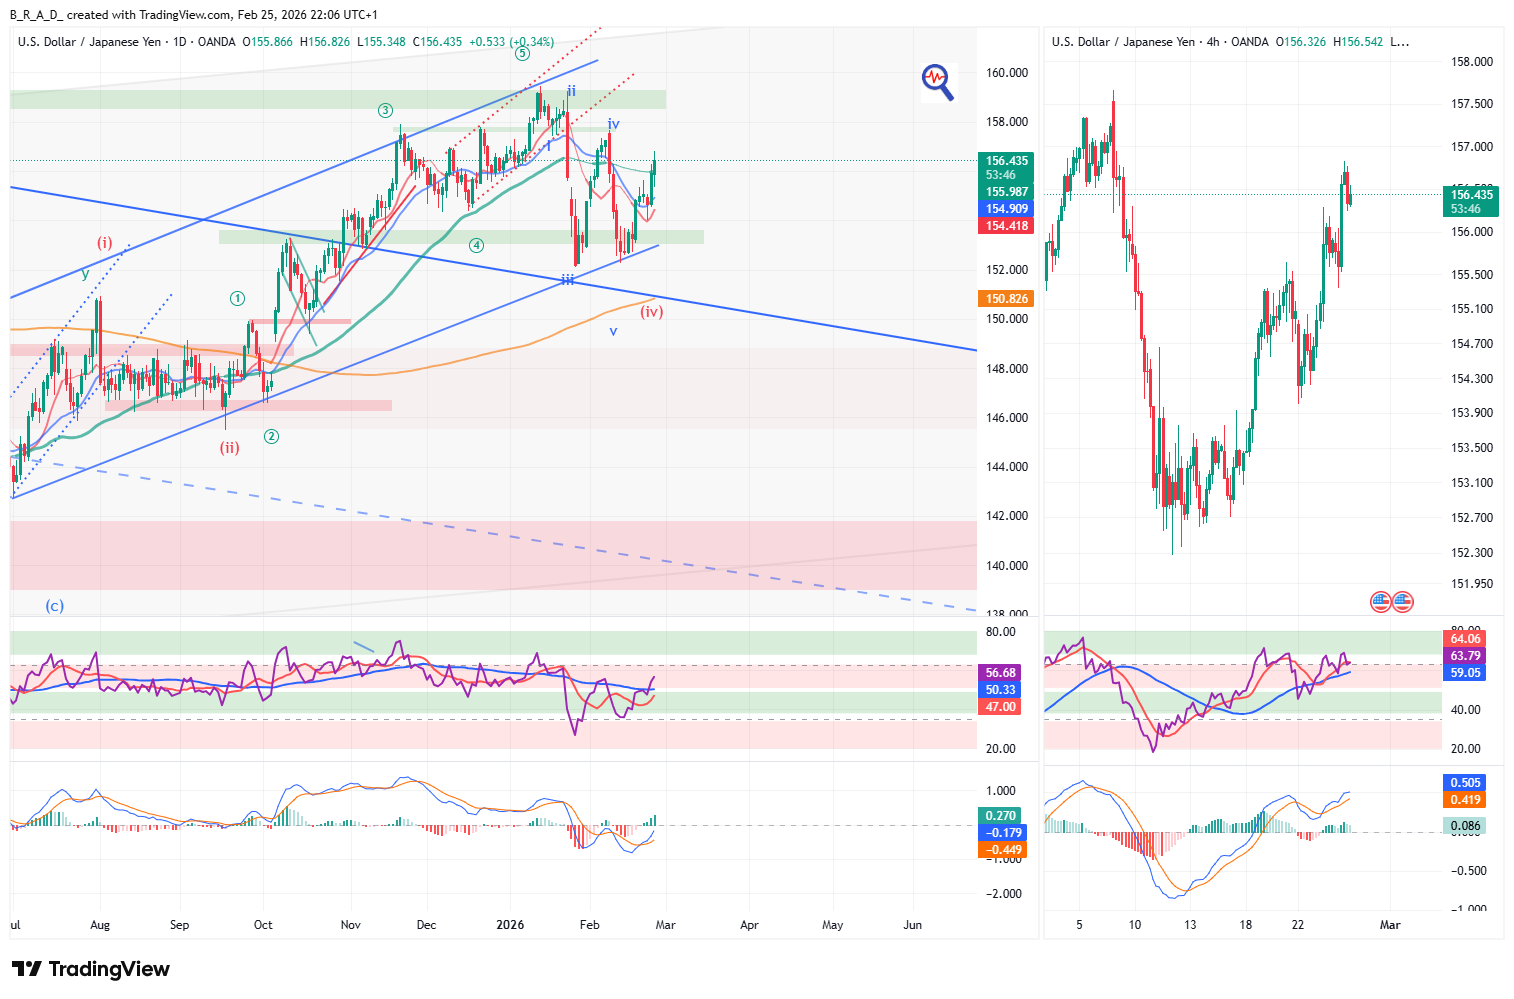Open the left US flag economic event
This screenshot has width=1514, height=999.
(x=1381, y=602)
